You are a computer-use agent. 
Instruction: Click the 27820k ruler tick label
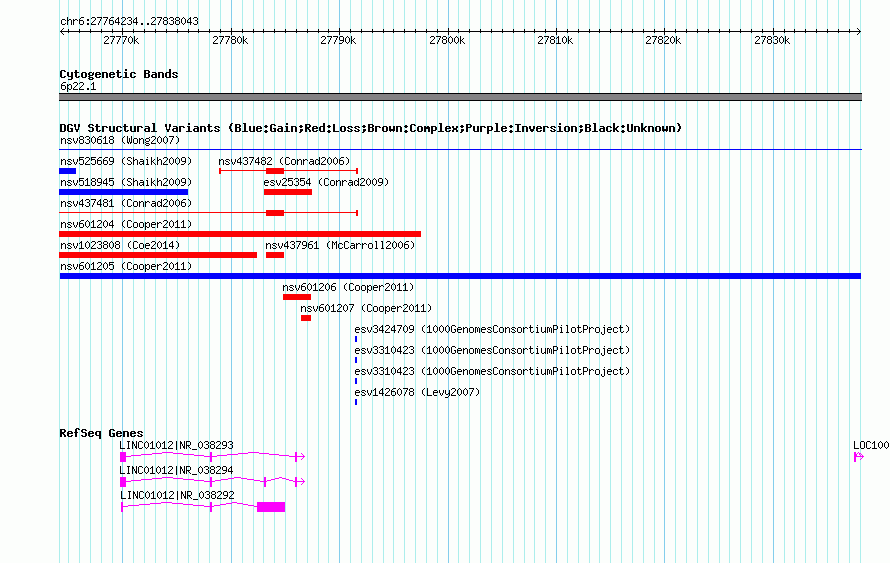tap(664, 40)
